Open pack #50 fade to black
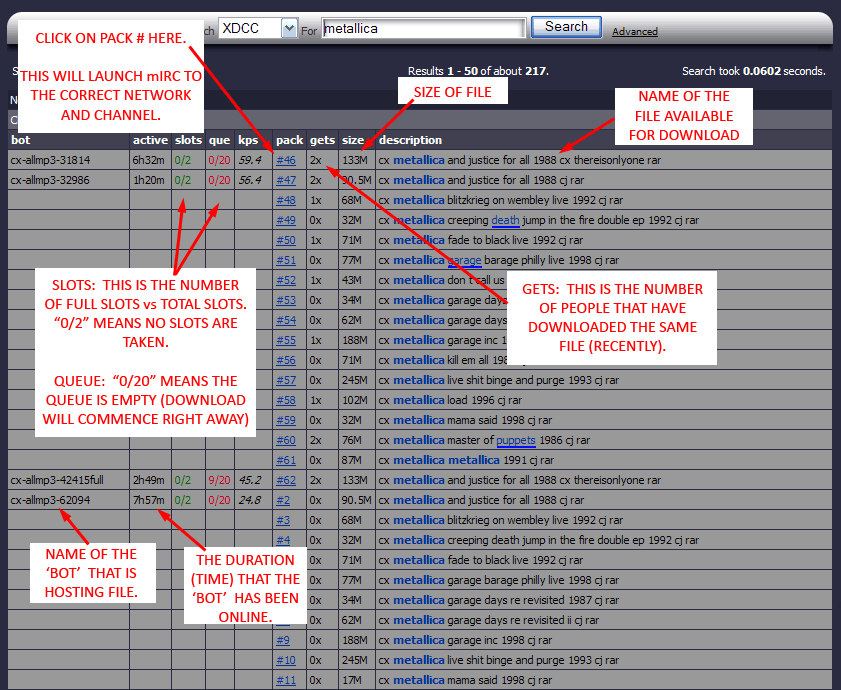The width and height of the screenshot is (841, 690). (286, 240)
